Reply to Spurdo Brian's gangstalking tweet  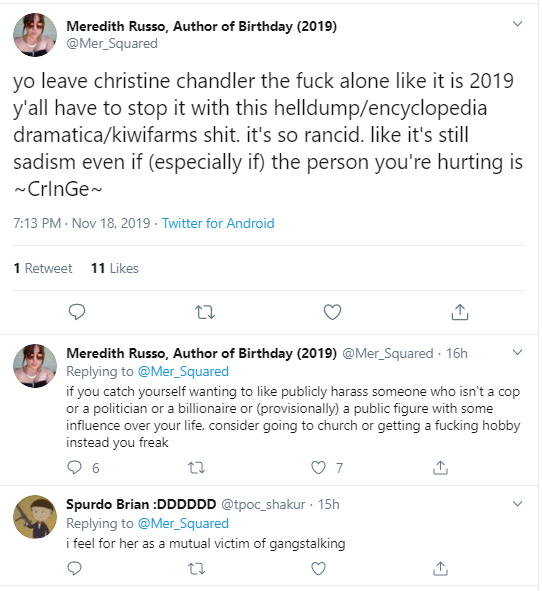coord(74,568)
